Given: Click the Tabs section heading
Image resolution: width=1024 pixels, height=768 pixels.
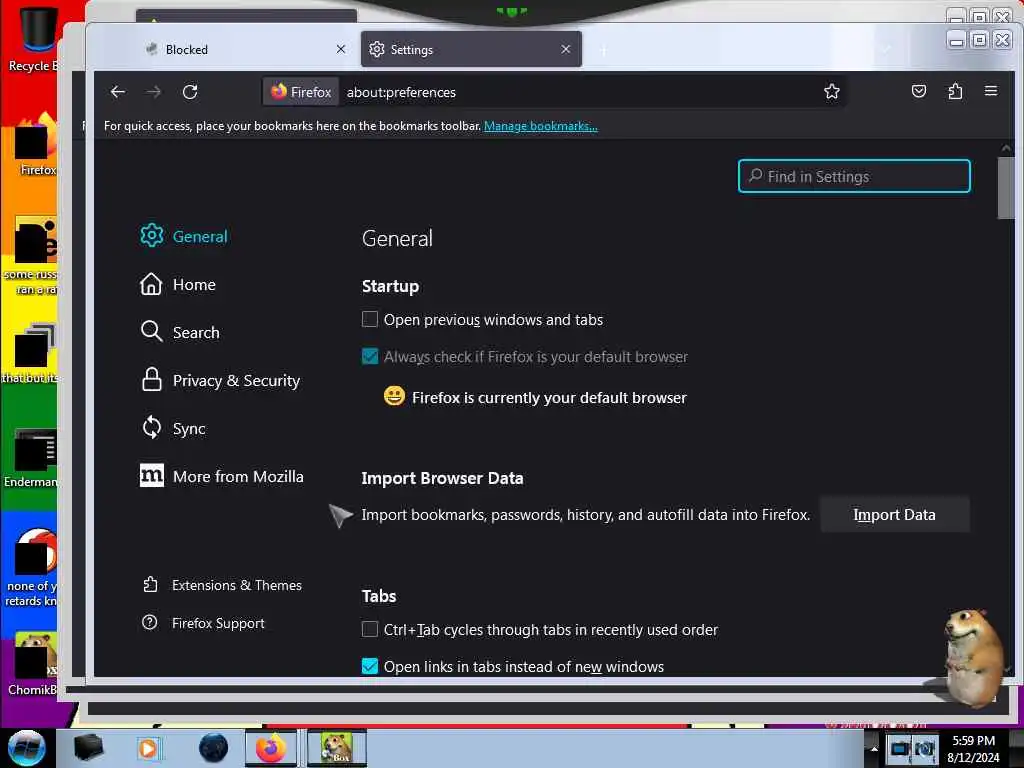Looking at the screenshot, I should click(379, 596).
